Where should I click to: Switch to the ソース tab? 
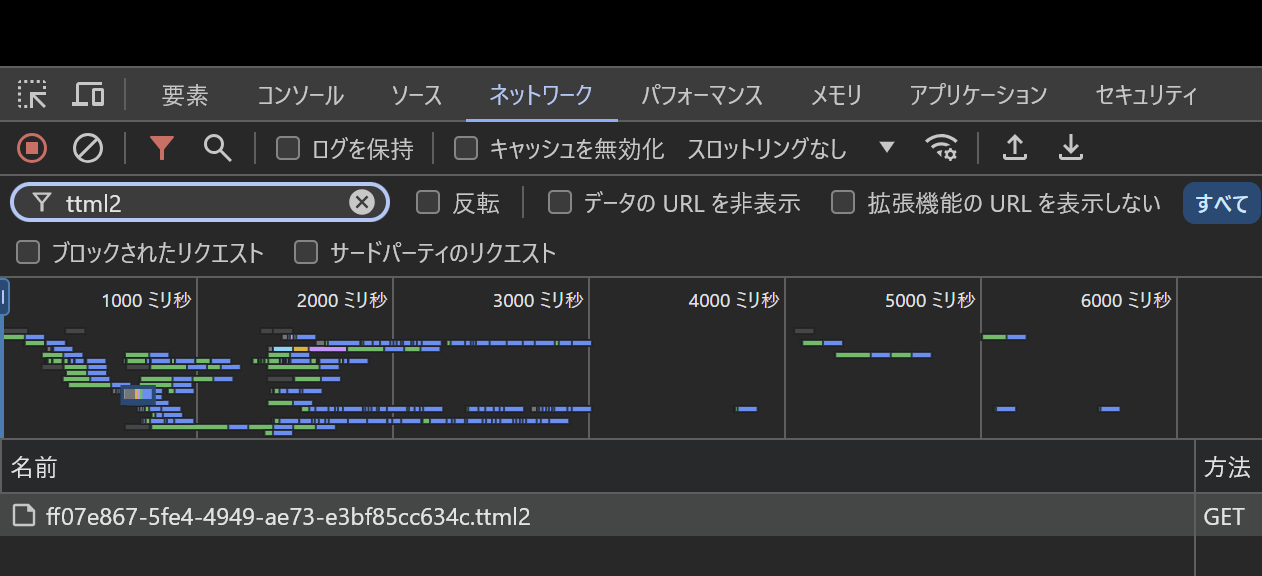[x=416, y=96]
